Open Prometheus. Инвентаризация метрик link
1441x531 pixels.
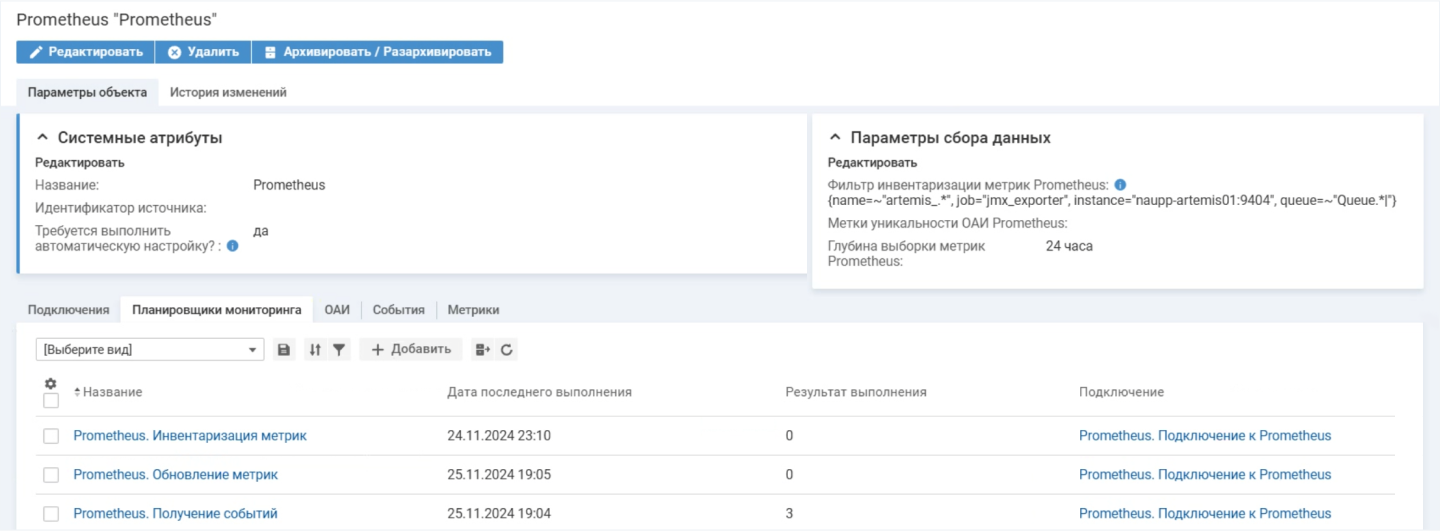(190, 436)
